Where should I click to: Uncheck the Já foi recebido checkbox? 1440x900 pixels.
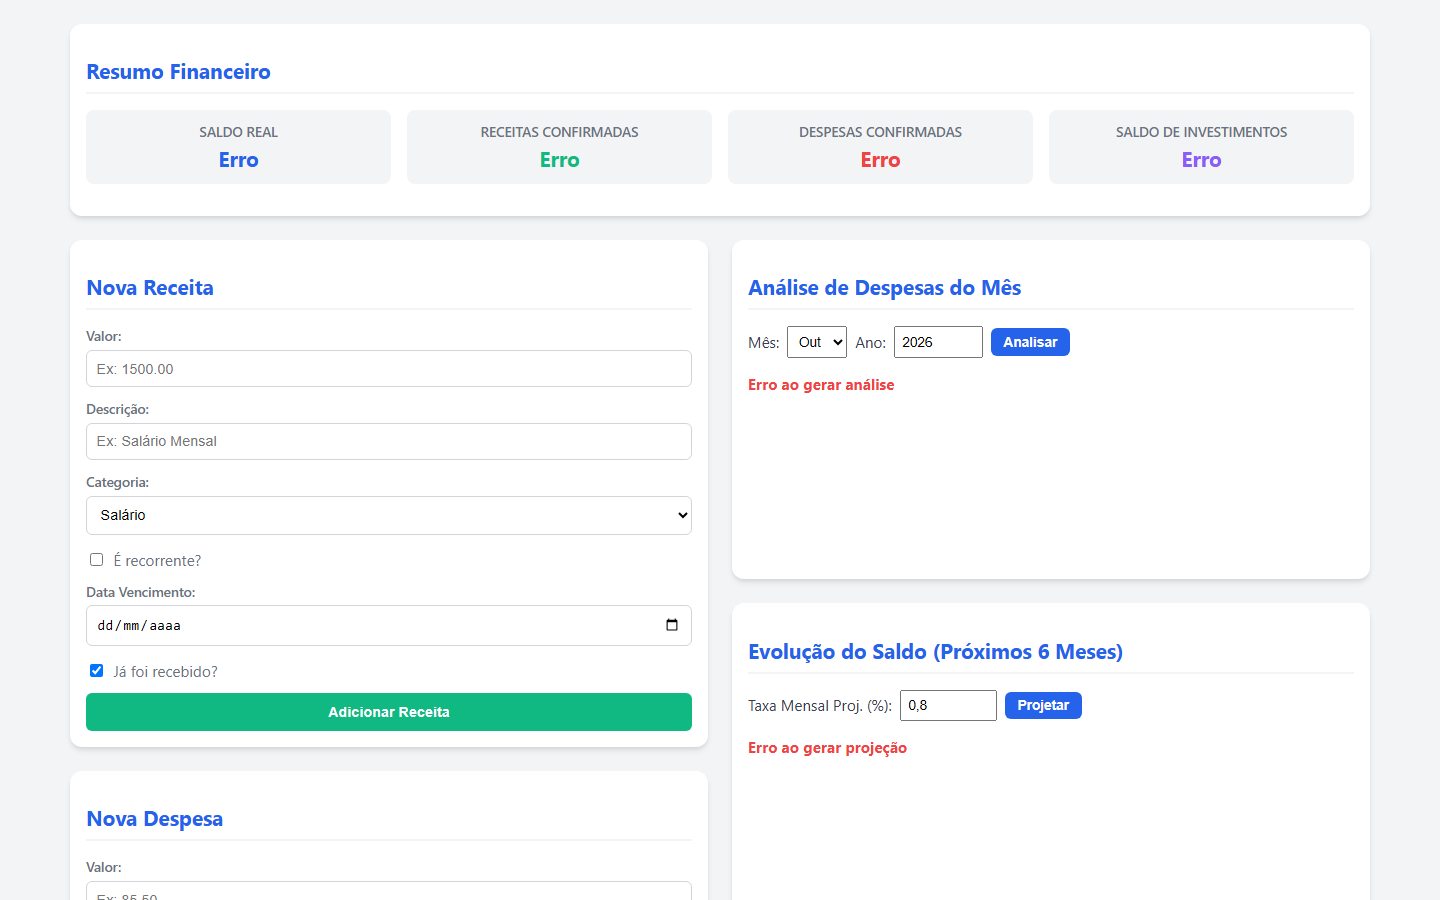[x=96, y=671]
